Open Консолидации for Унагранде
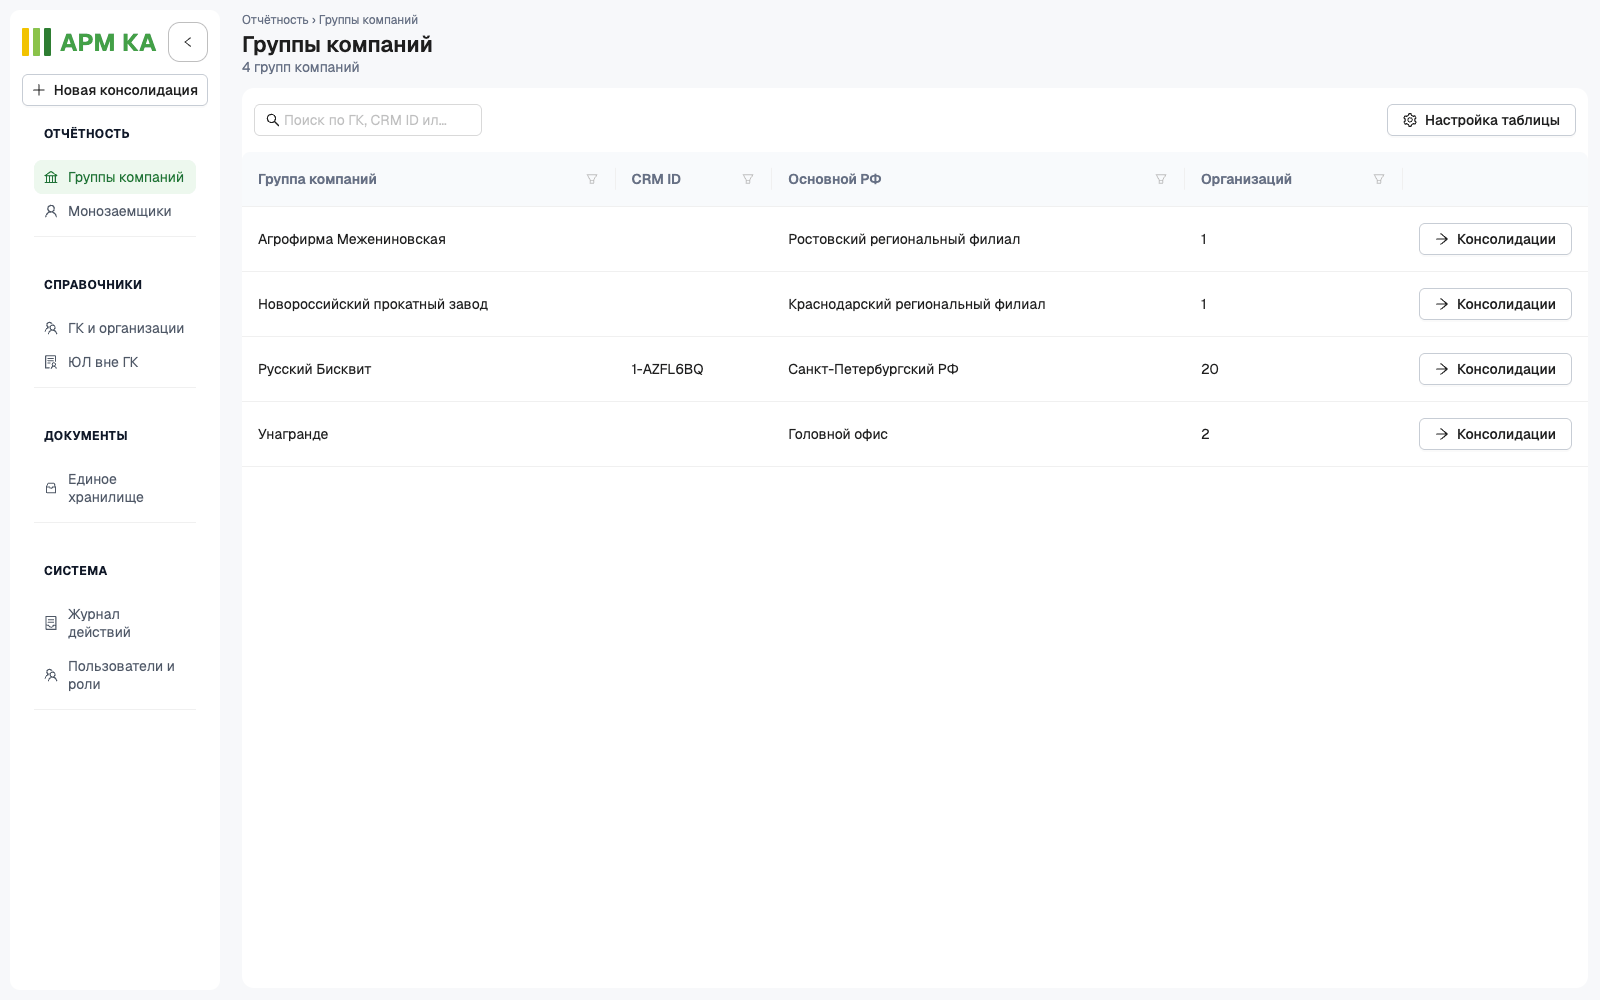This screenshot has width=1600, height=1000. (x=1495, y=434)
